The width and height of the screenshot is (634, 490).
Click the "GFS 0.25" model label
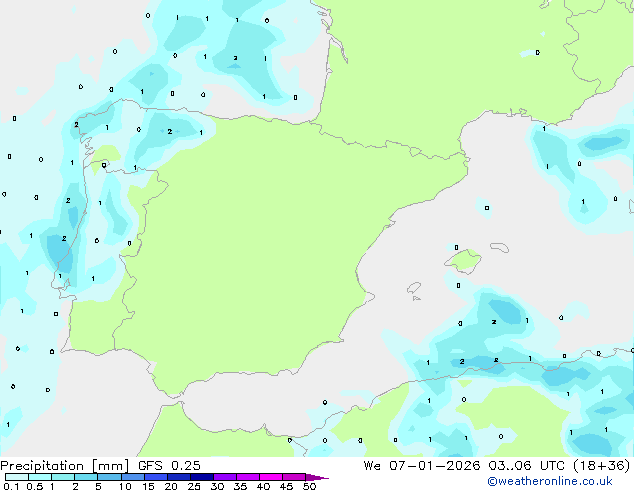169,466
